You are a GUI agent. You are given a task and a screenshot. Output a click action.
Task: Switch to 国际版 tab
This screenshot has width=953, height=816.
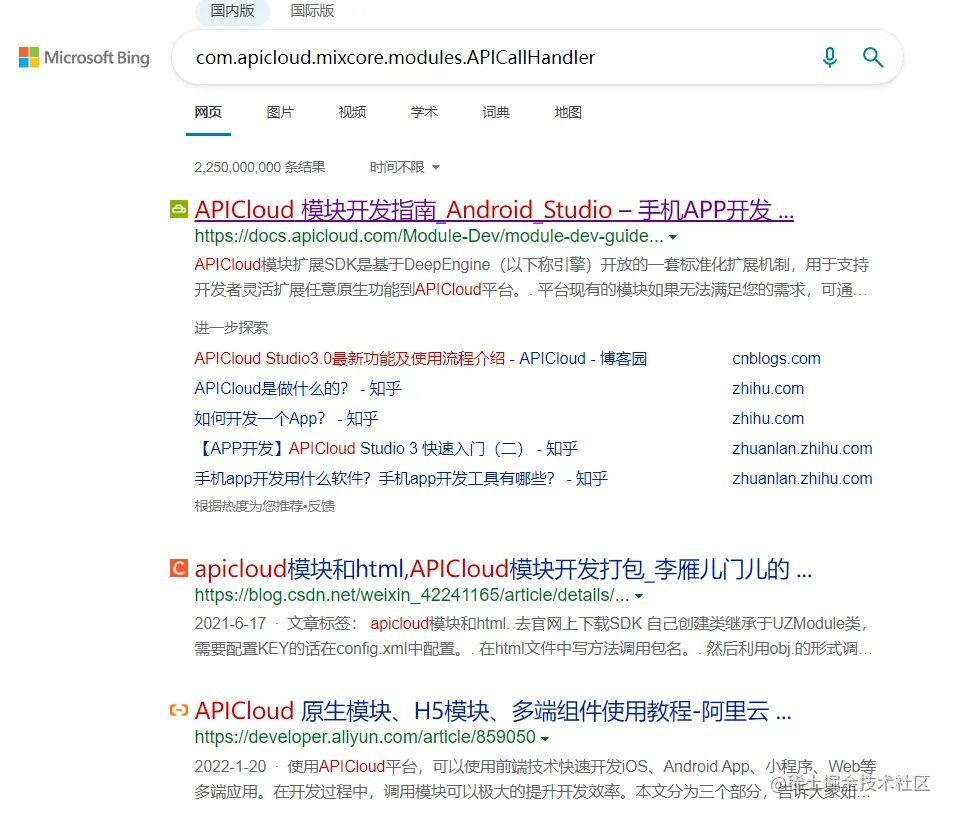pos(312,11)
